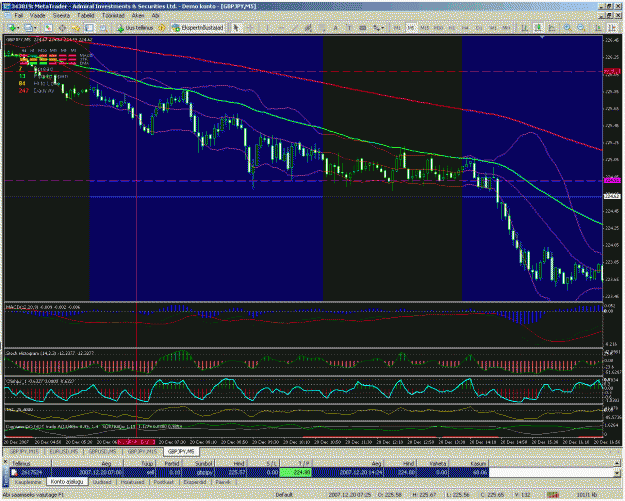The height and width of the screenshot is (501, 625).
Task: Click the zoom in magnifier icon
Action: click(567, 28)
